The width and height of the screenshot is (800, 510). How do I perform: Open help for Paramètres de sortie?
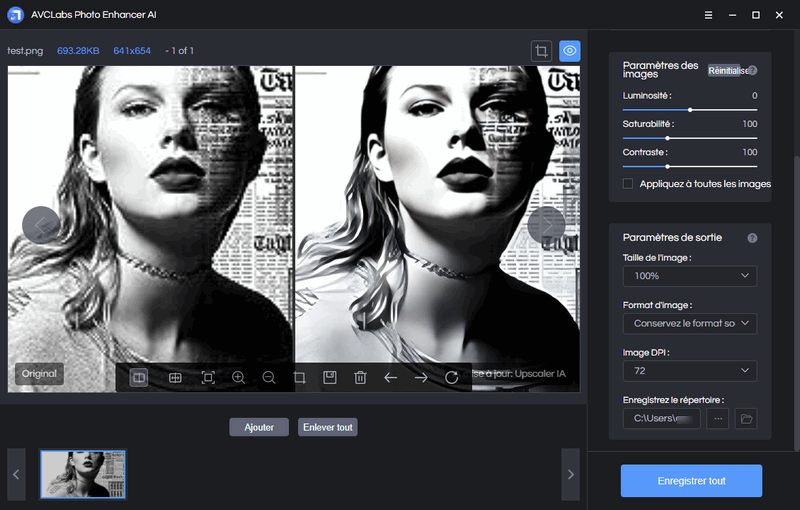coord(752,238)
